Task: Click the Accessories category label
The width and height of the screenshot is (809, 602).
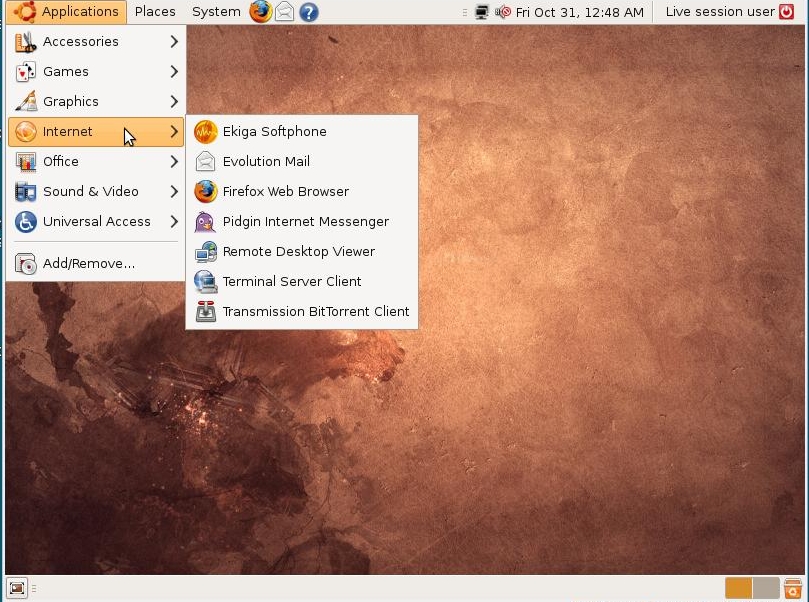Action: coord(80,41)
